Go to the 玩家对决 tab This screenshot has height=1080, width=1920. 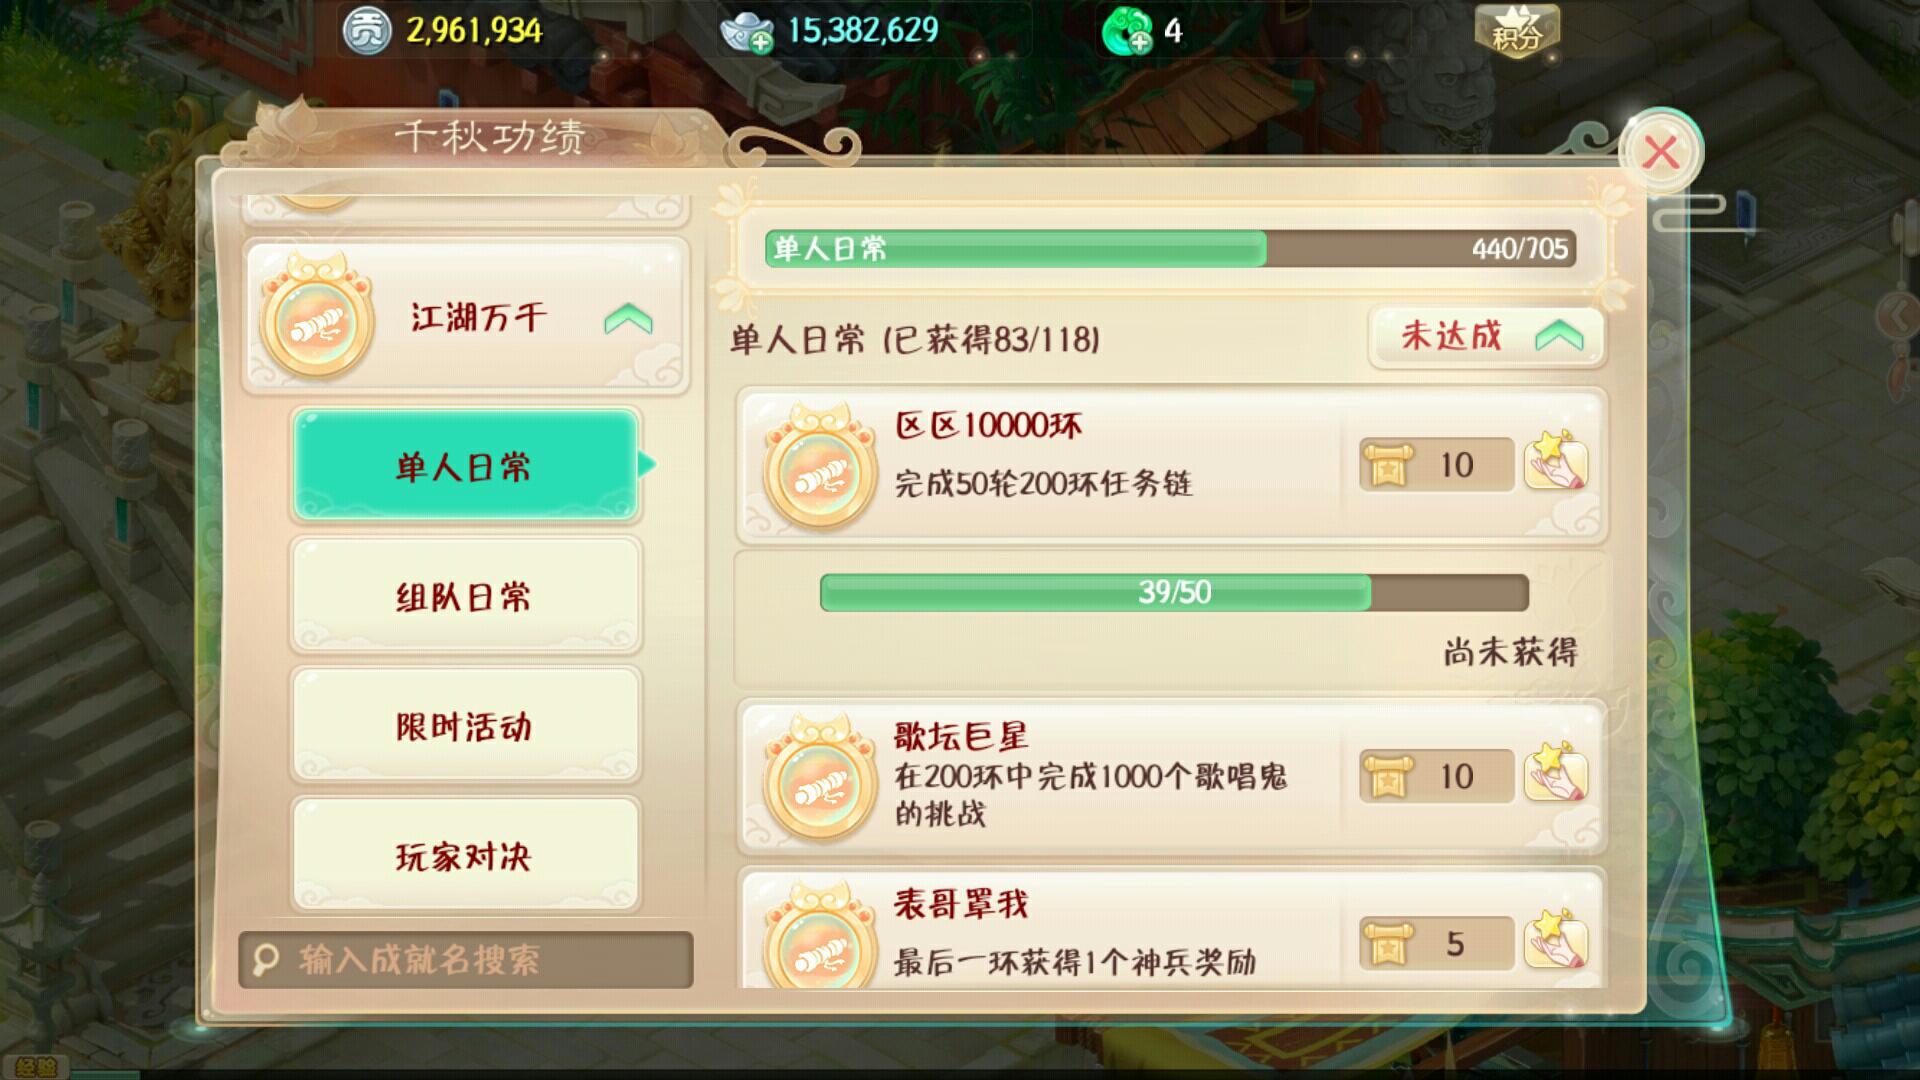(x=465, y=855)
